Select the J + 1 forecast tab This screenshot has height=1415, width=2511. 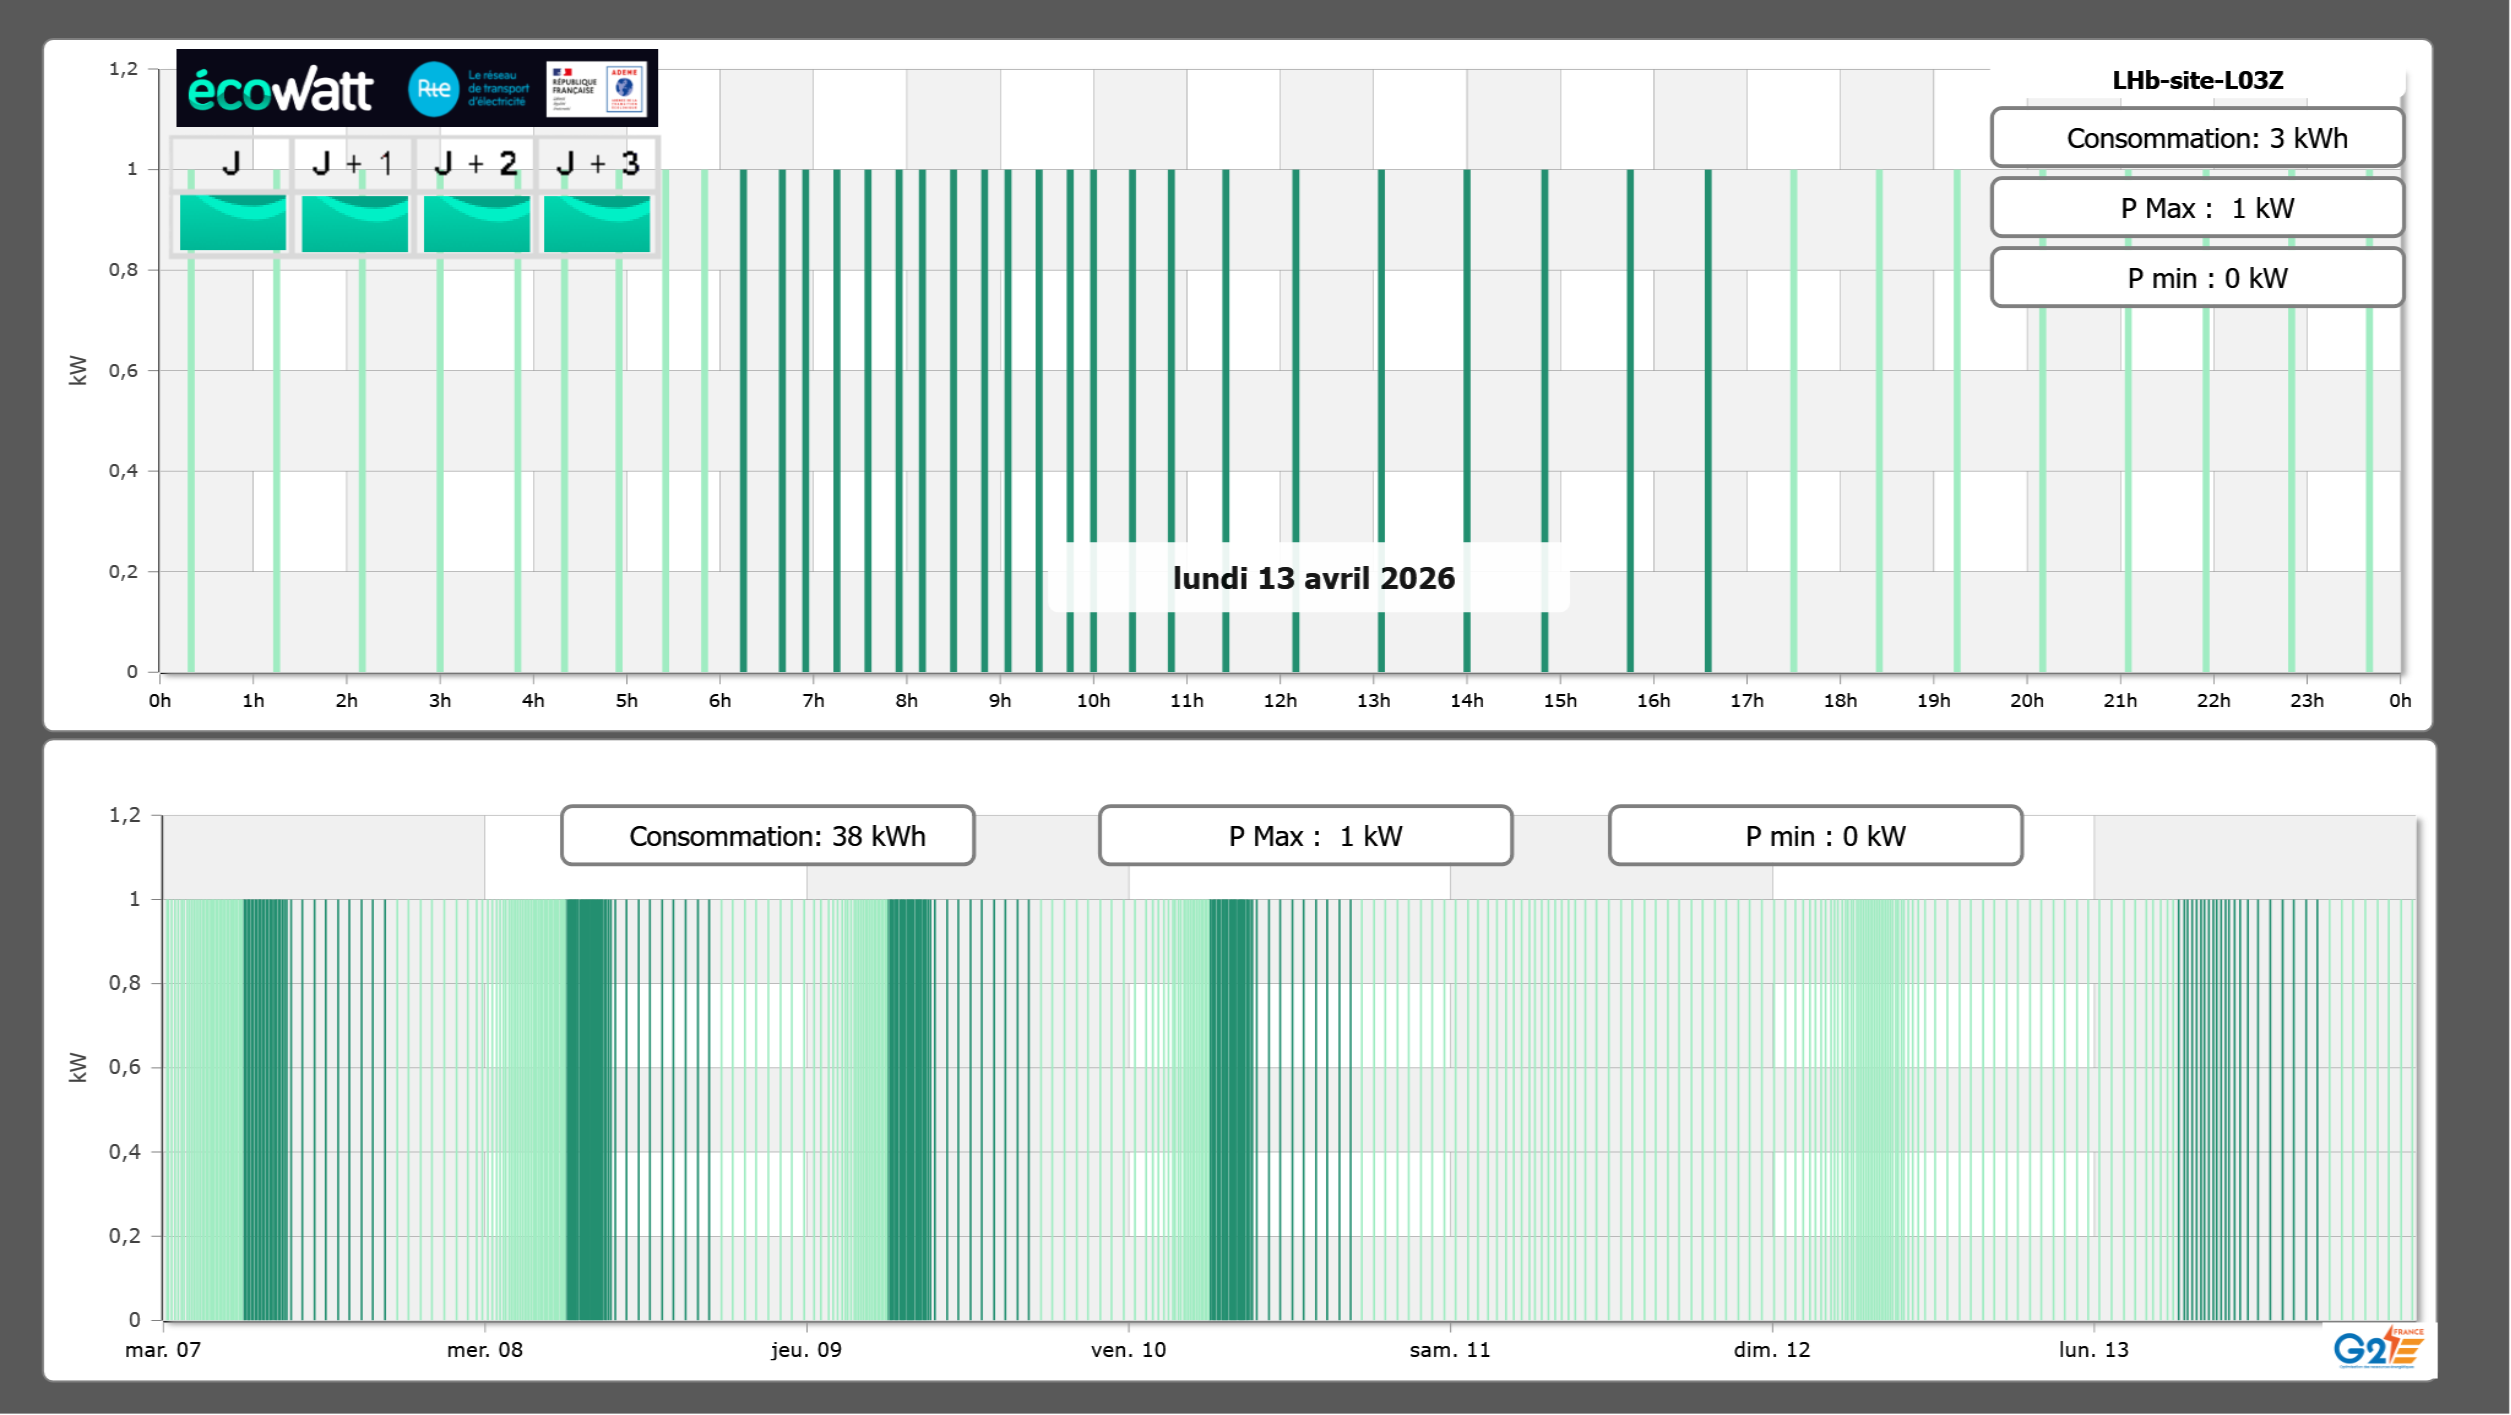pyautogui.click(x=353, y=163)
